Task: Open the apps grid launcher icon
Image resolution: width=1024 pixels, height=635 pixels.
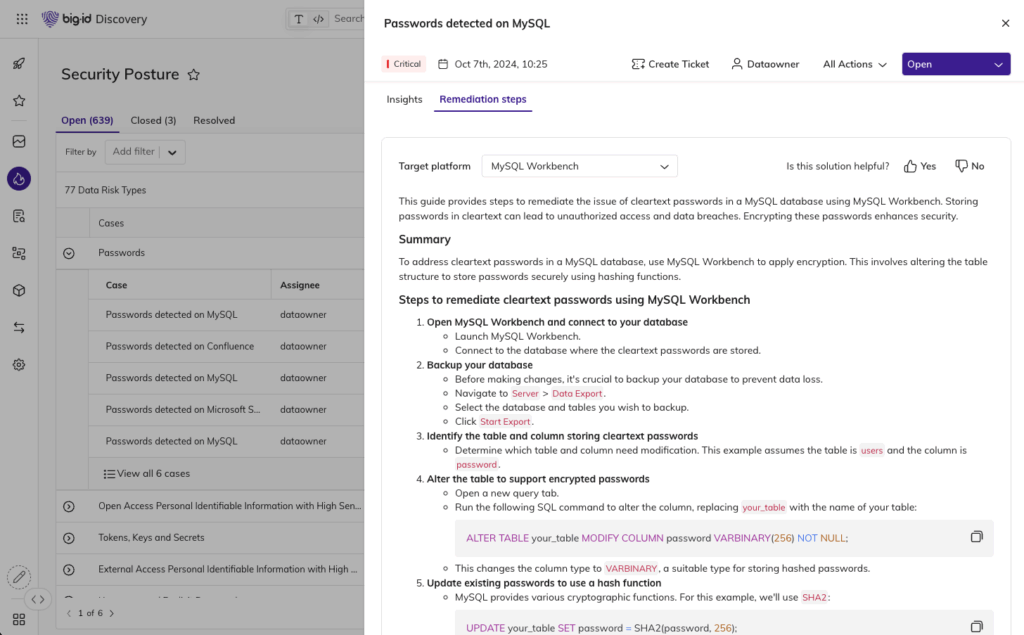Action: (22, 19)
